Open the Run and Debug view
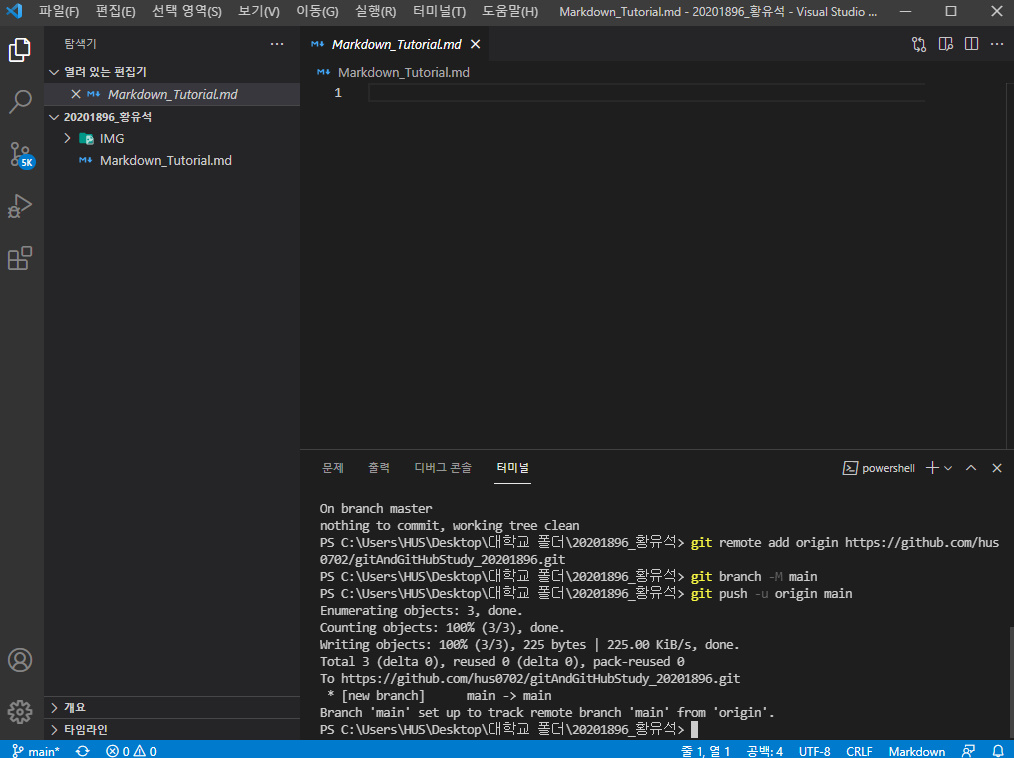 (20, 206)
